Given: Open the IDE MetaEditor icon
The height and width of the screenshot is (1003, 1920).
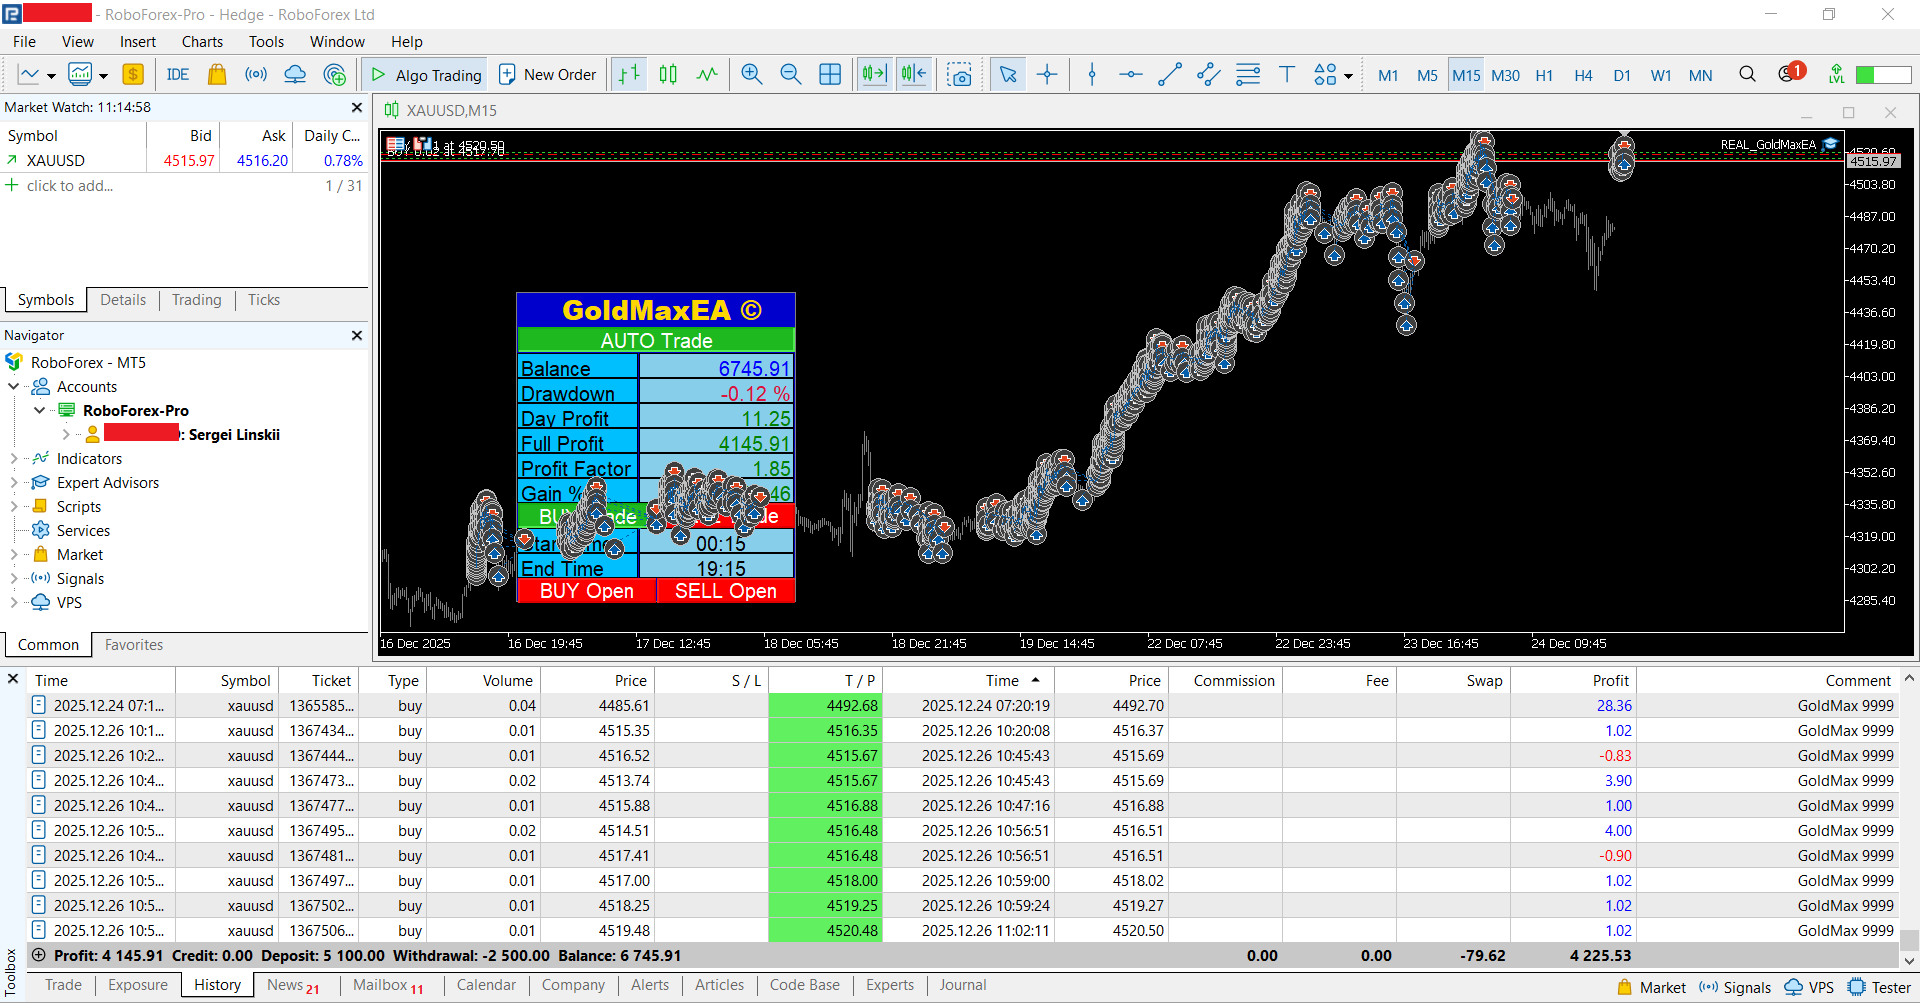Looking at the screenshot, I should [x=178, y=75].
